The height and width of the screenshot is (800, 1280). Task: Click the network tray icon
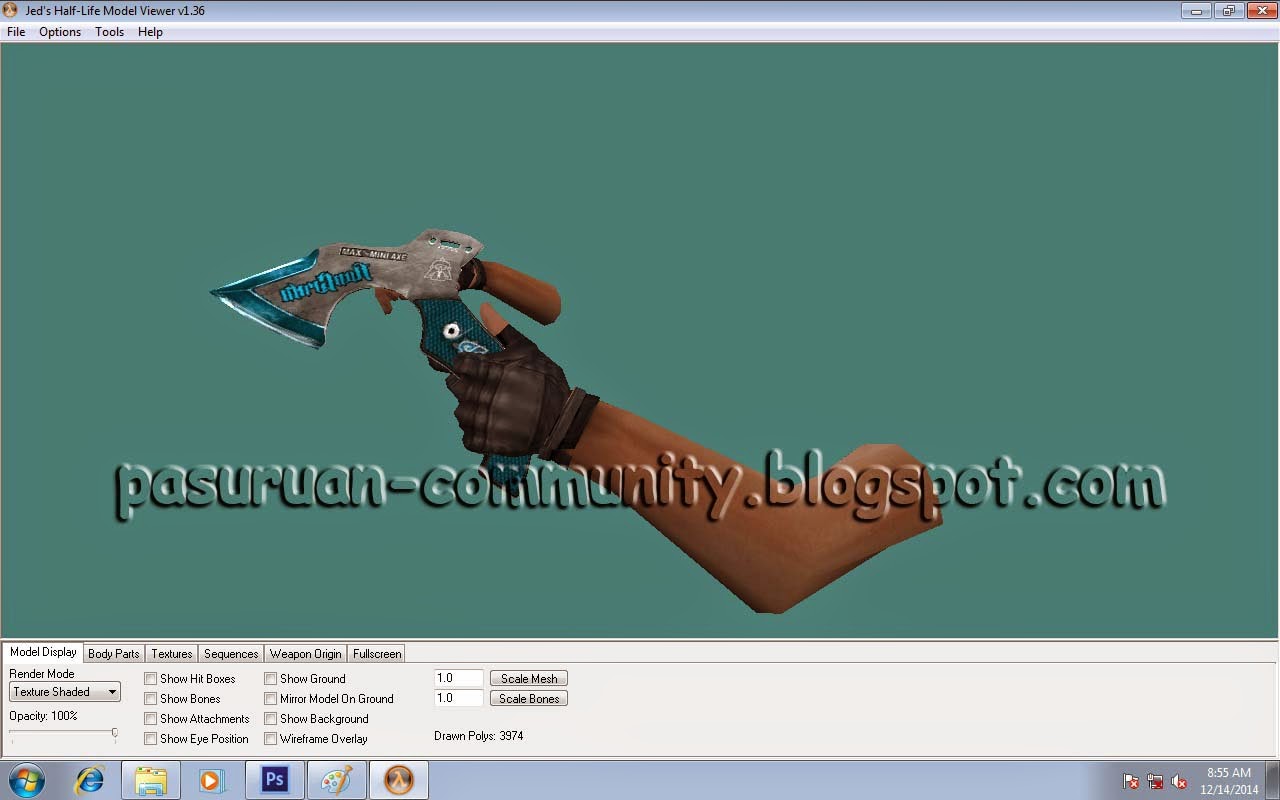pos(1155,781)
